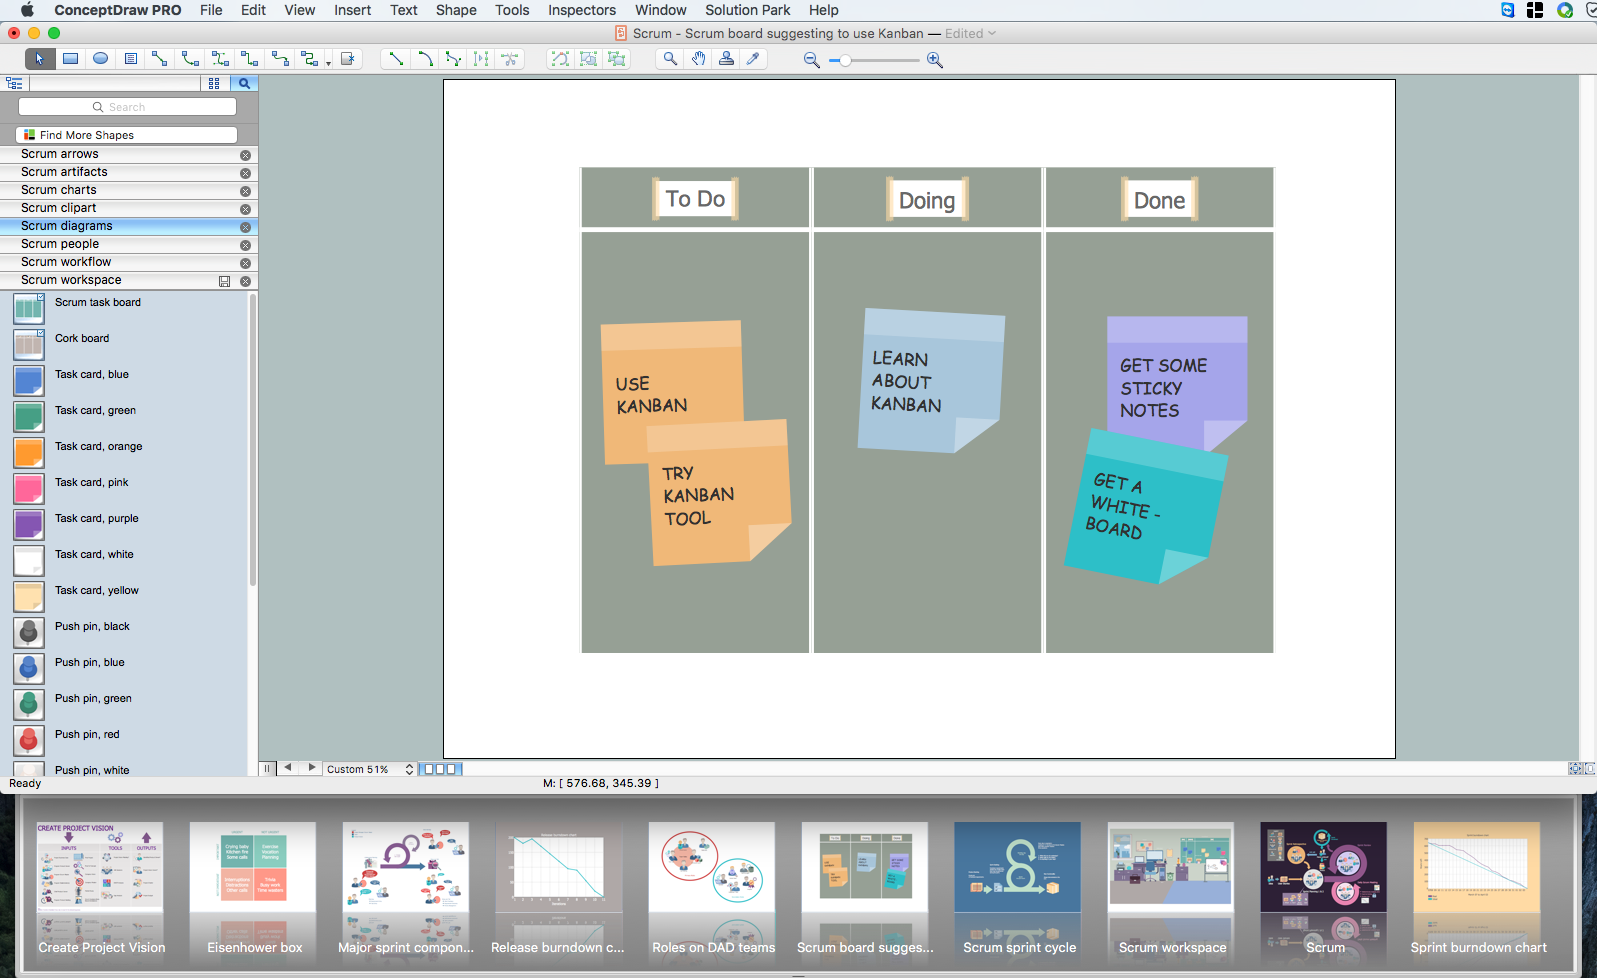The image size is (1597, 978).
Task: Choose the orange task card shape
Action: coord(29,453)
